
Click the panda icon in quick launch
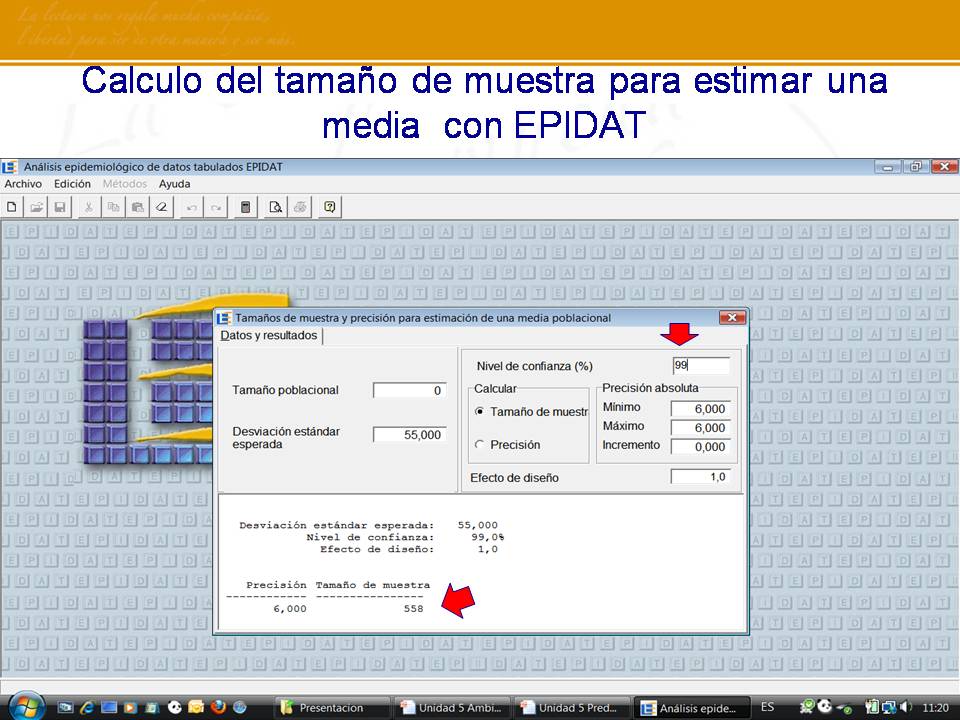coord(174,707)
